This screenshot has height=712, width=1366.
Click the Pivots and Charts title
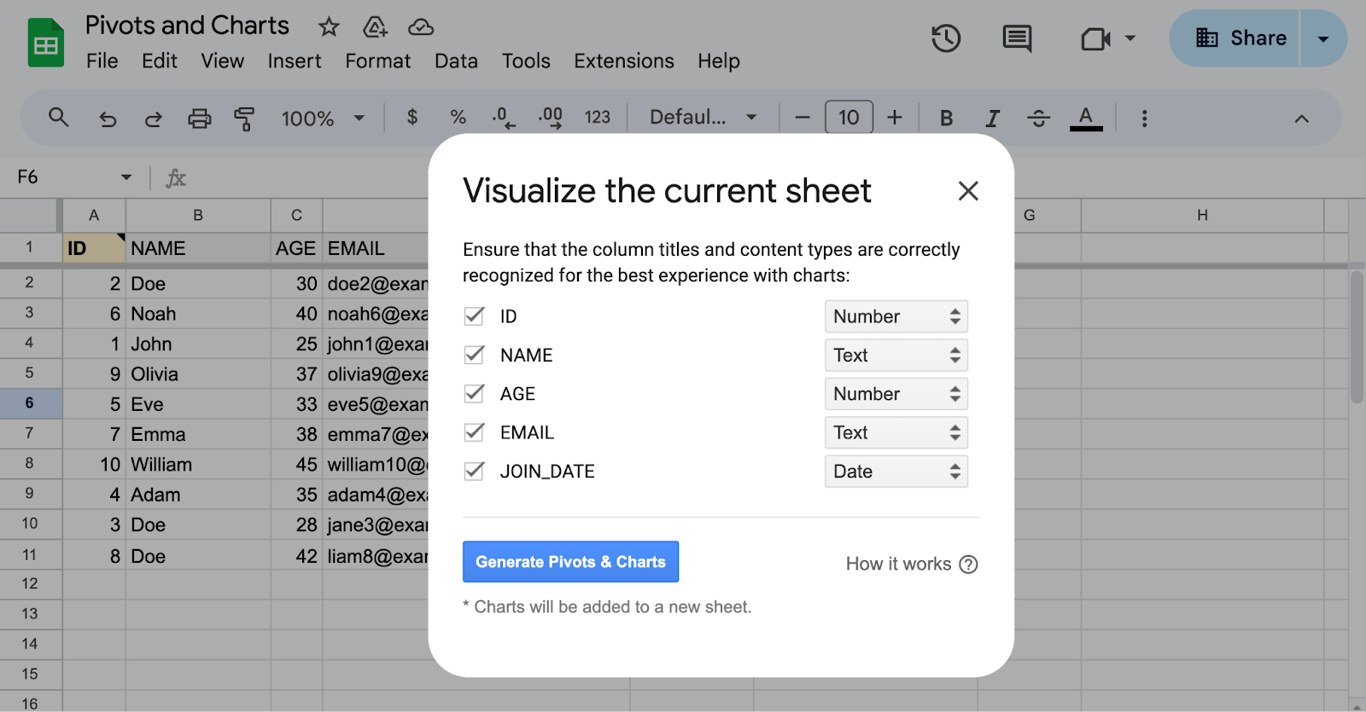187,26
